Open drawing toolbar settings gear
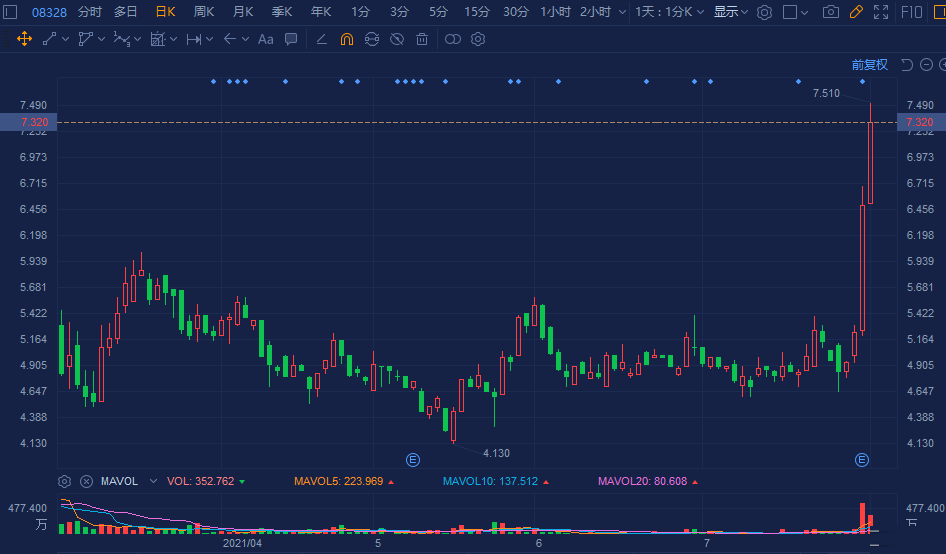This screenshot has width=946, height=554. point(478,39)
